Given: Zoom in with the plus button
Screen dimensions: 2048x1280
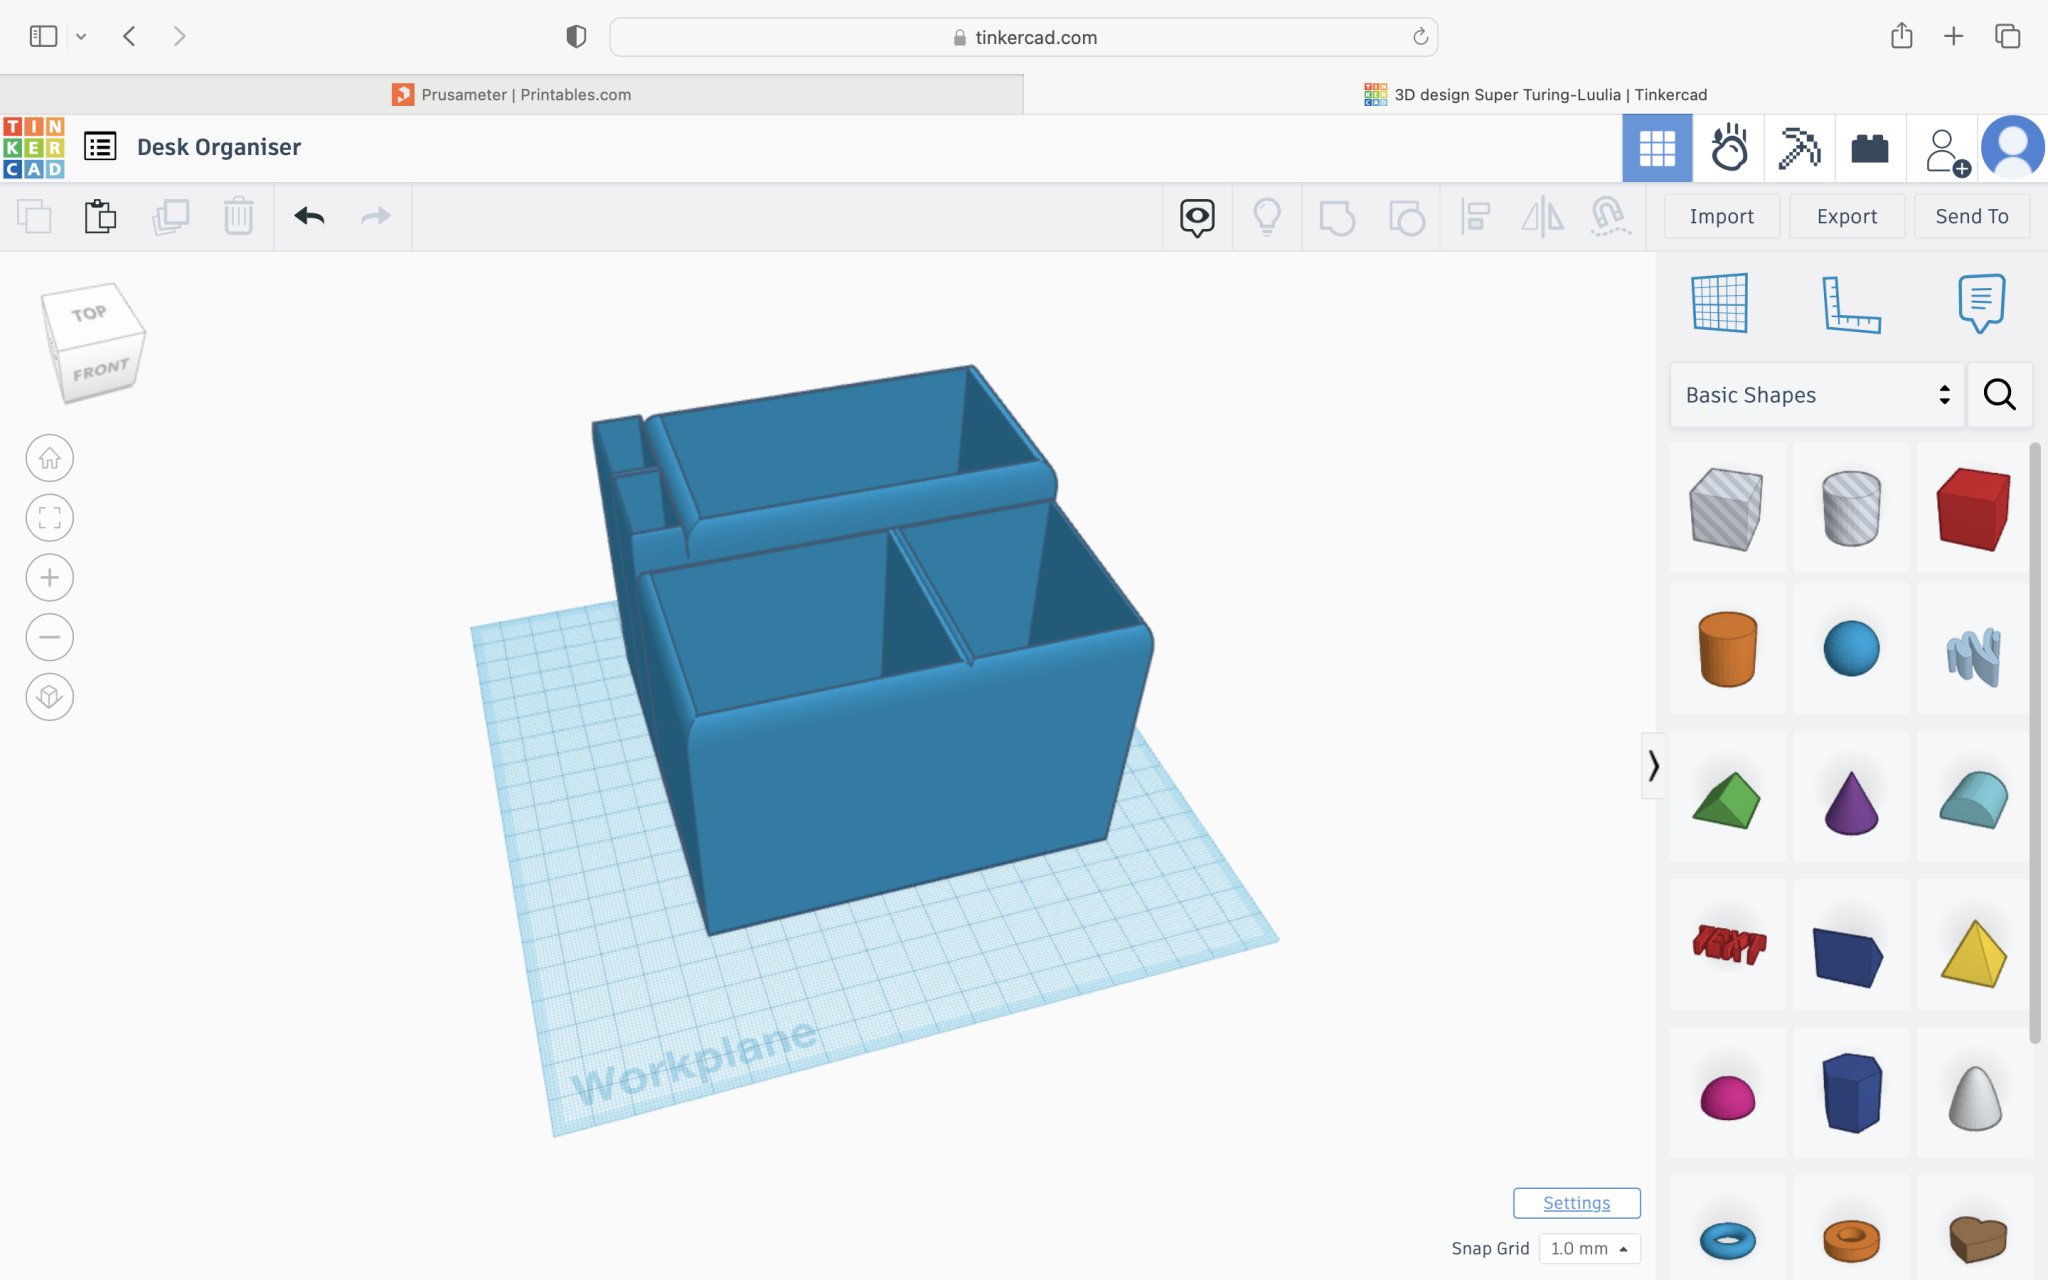Looking at the screenshot, I should [x=50, y=577].
